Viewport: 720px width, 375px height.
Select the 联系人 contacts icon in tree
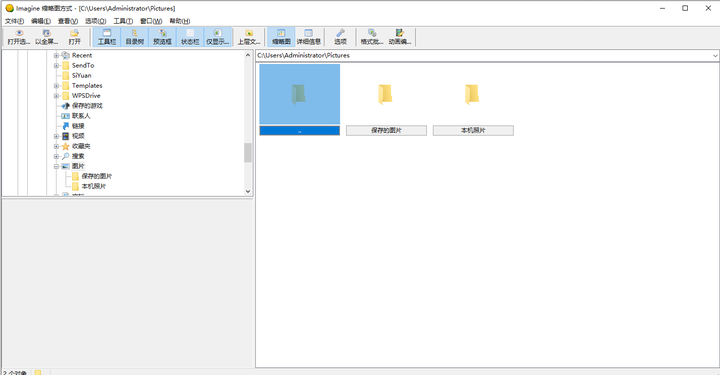(66, 116)
